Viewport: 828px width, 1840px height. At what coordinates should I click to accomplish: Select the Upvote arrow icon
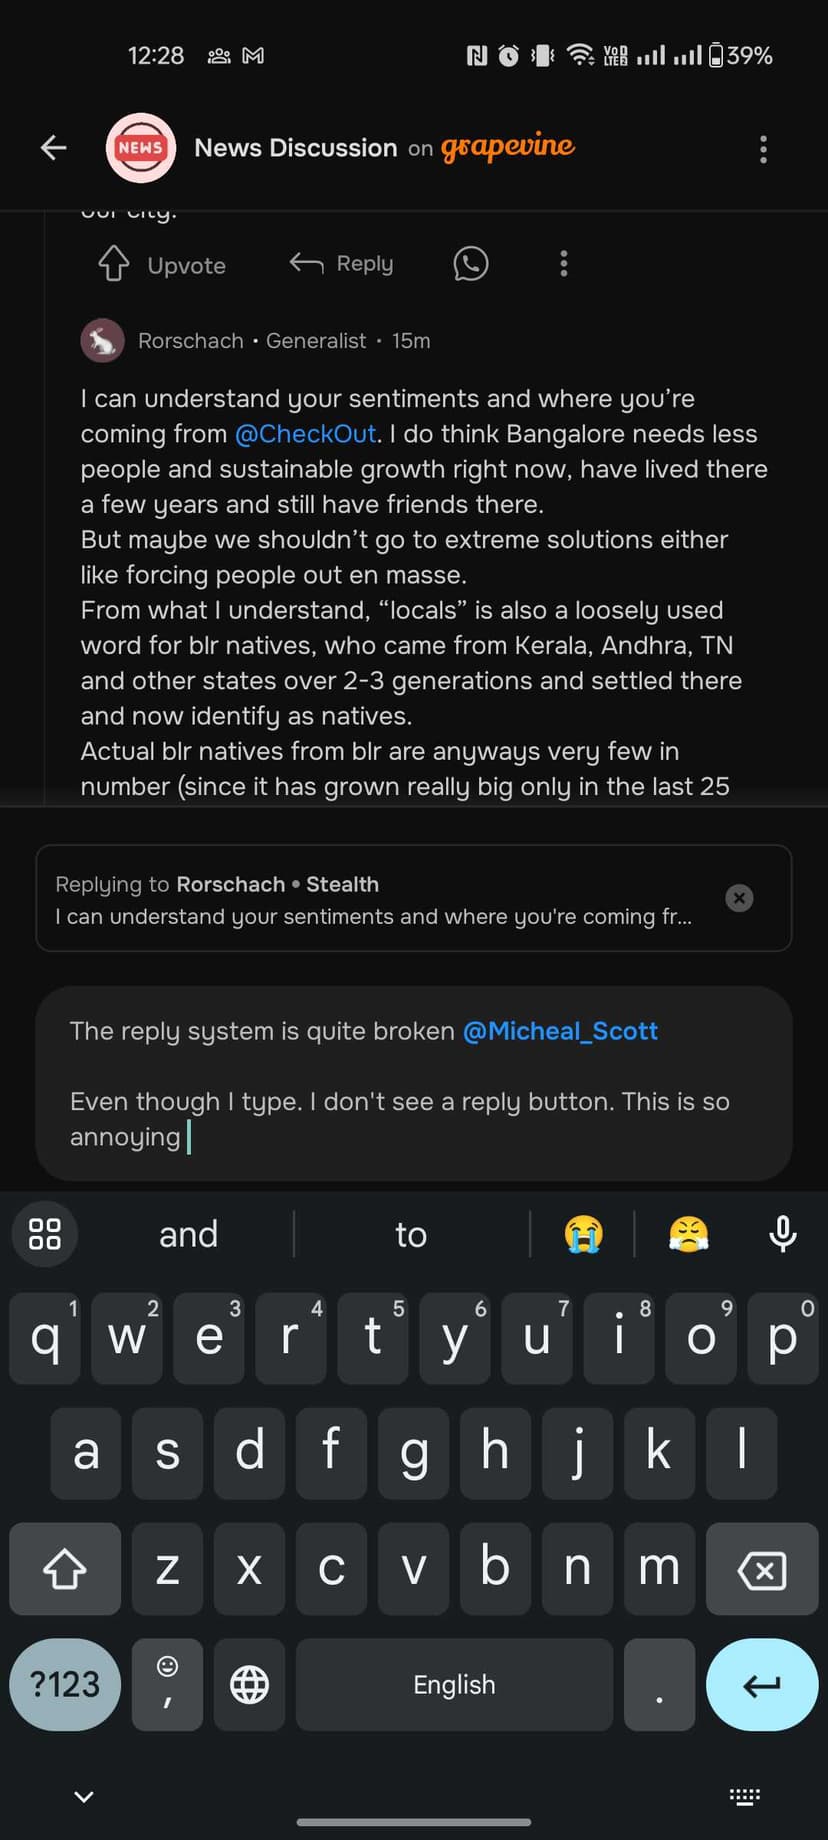(113, 263)
